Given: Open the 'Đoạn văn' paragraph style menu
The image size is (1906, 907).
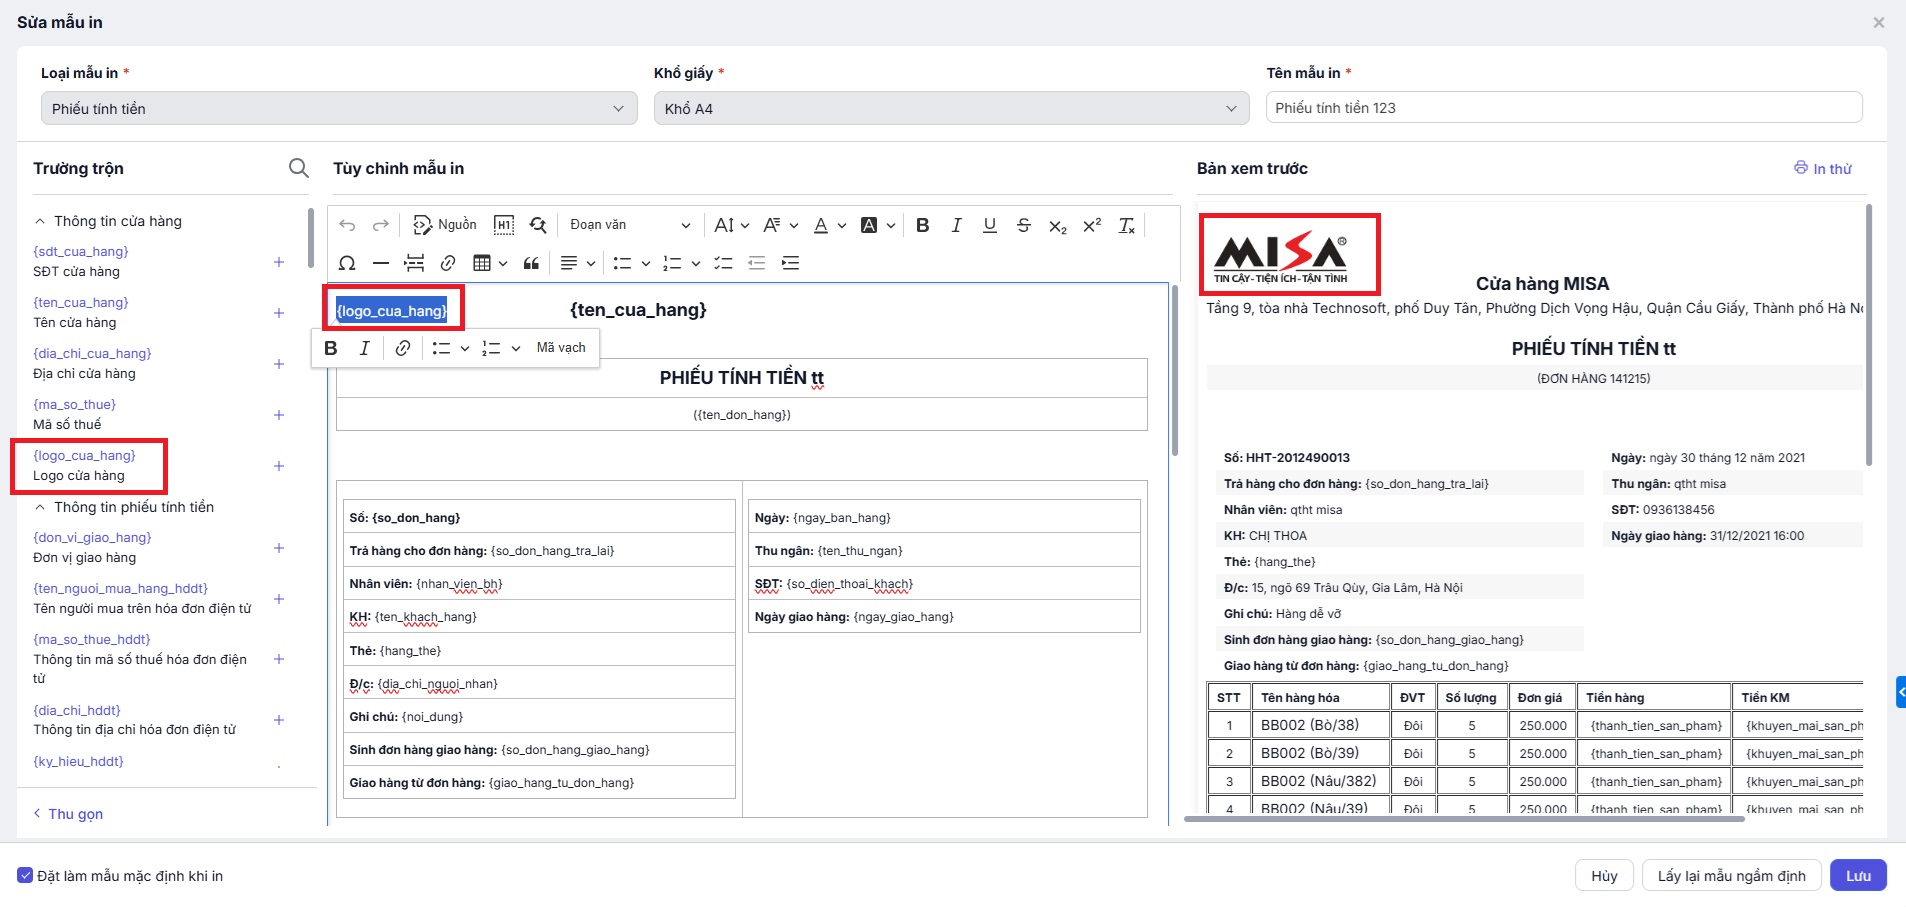Looking at the screenshot, I should click(629, 225).
